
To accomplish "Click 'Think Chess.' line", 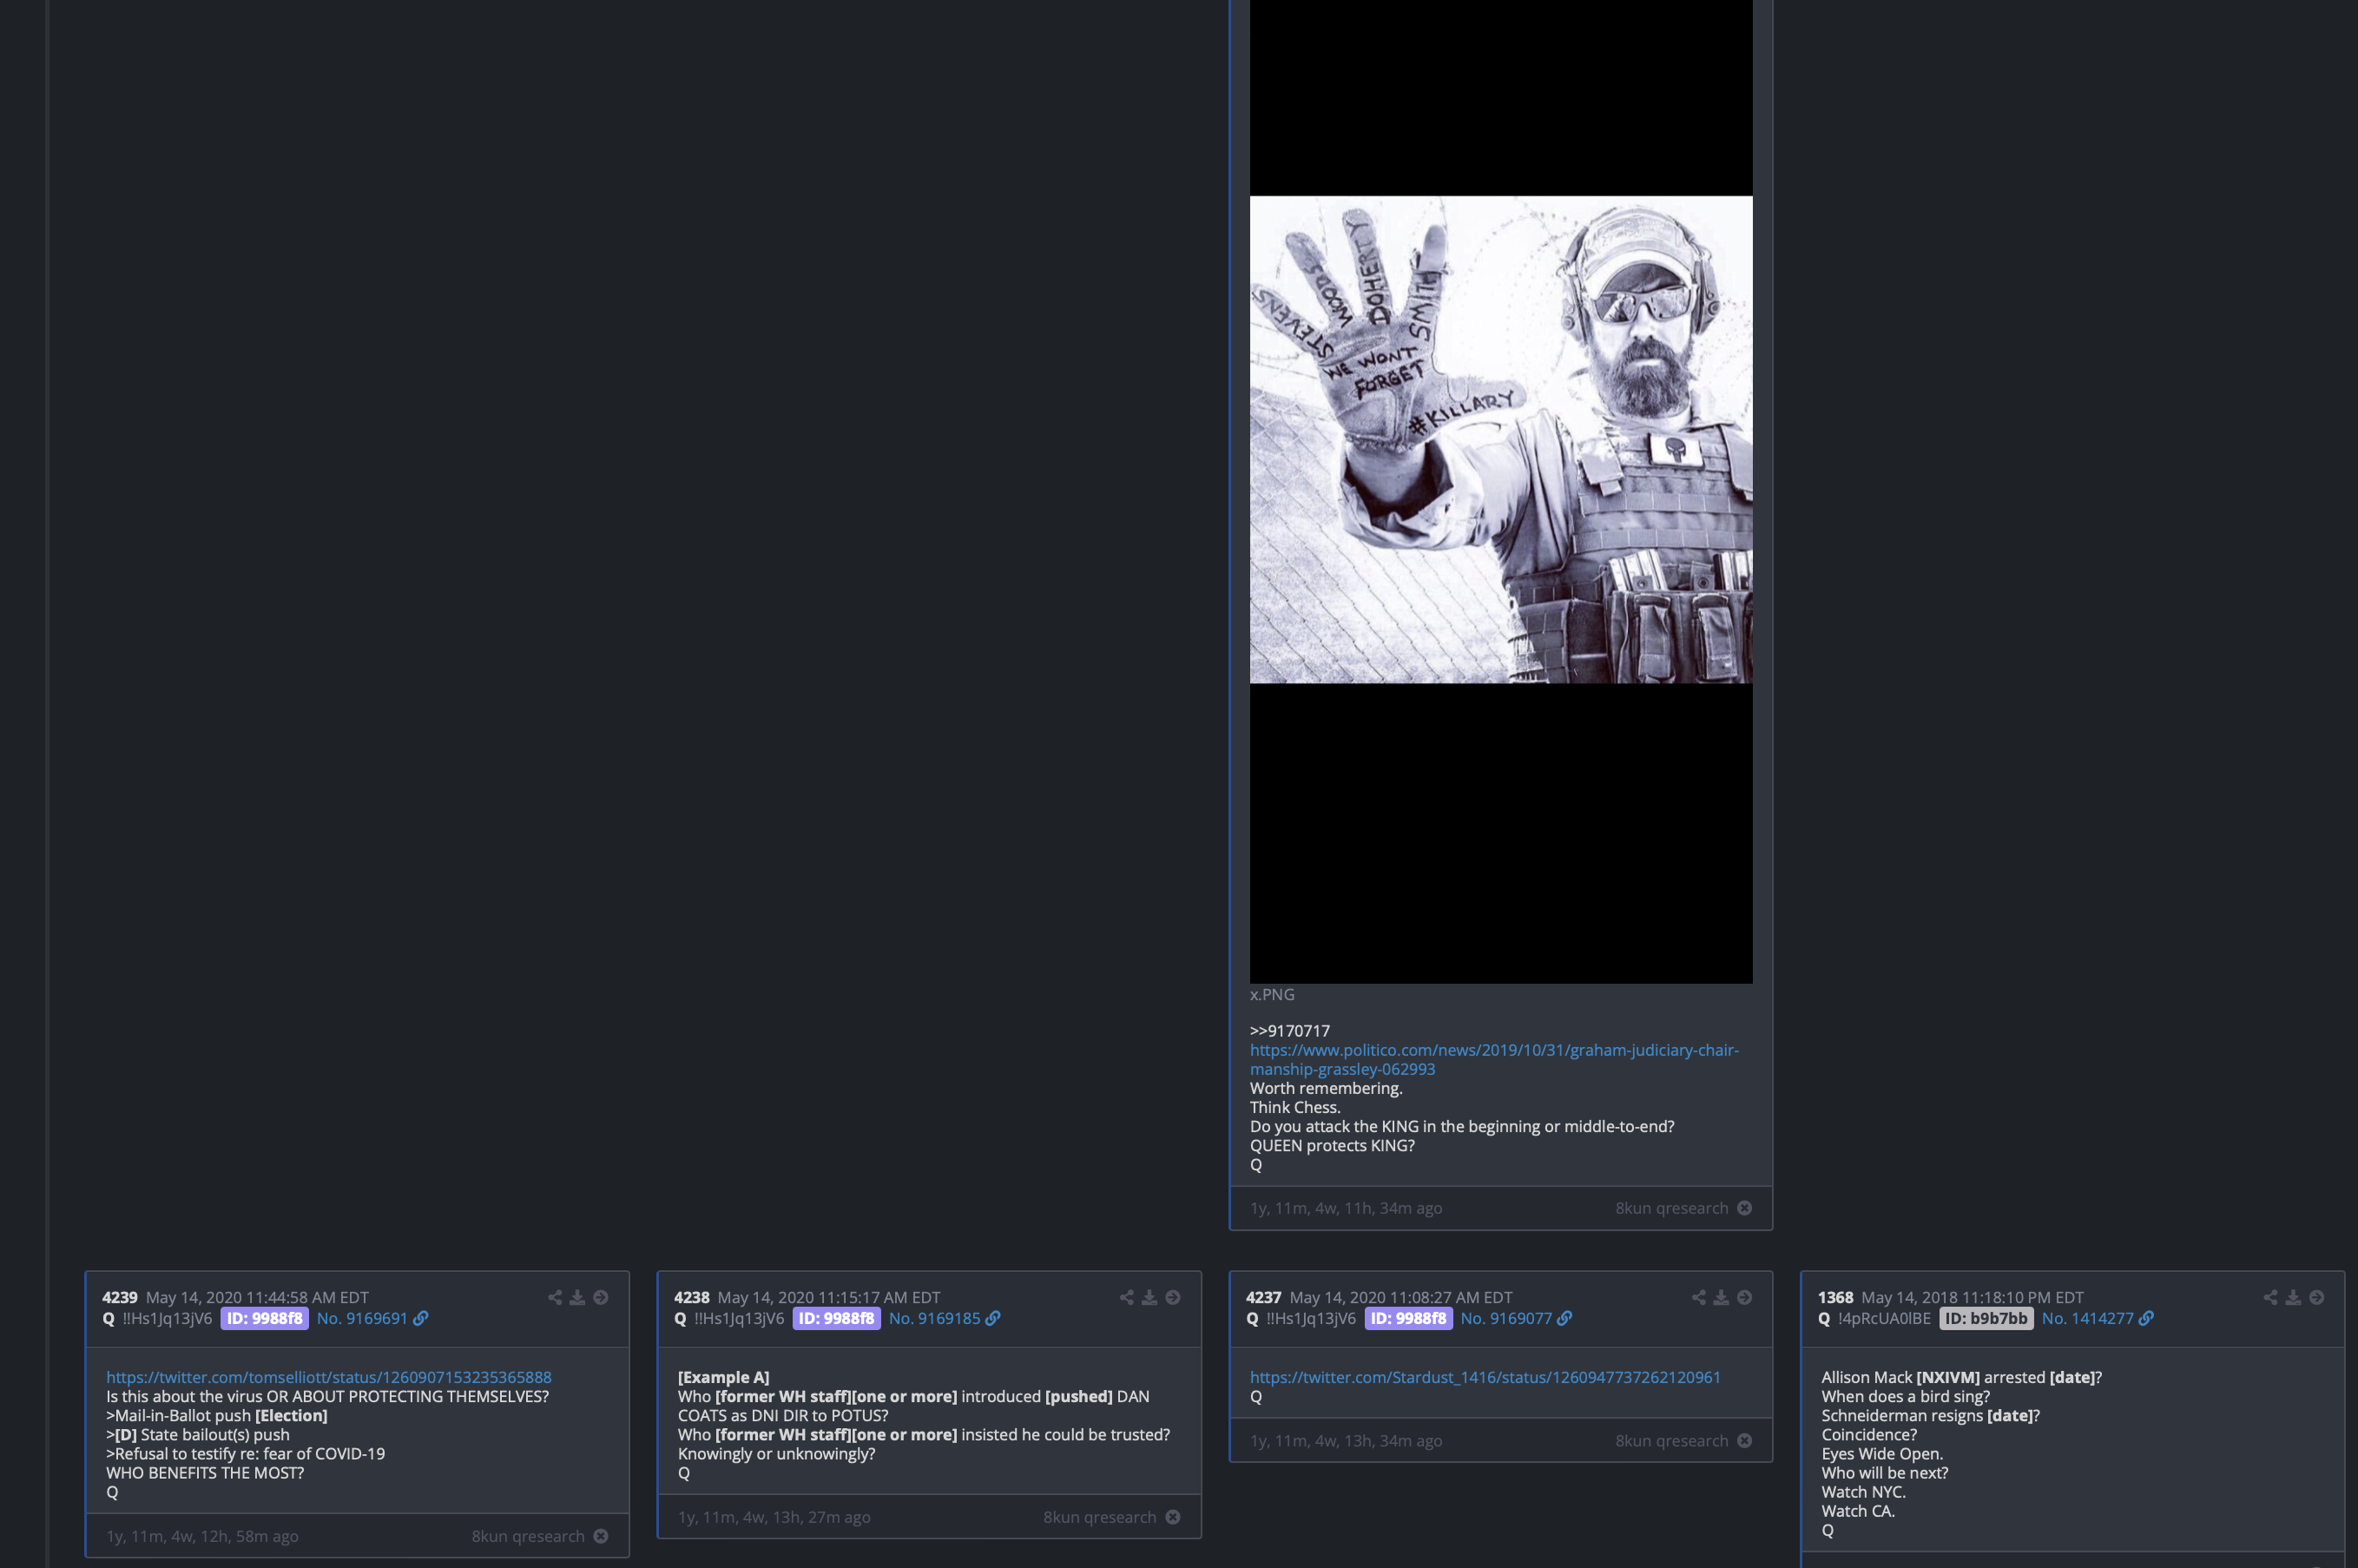I will [1295, 1107].
